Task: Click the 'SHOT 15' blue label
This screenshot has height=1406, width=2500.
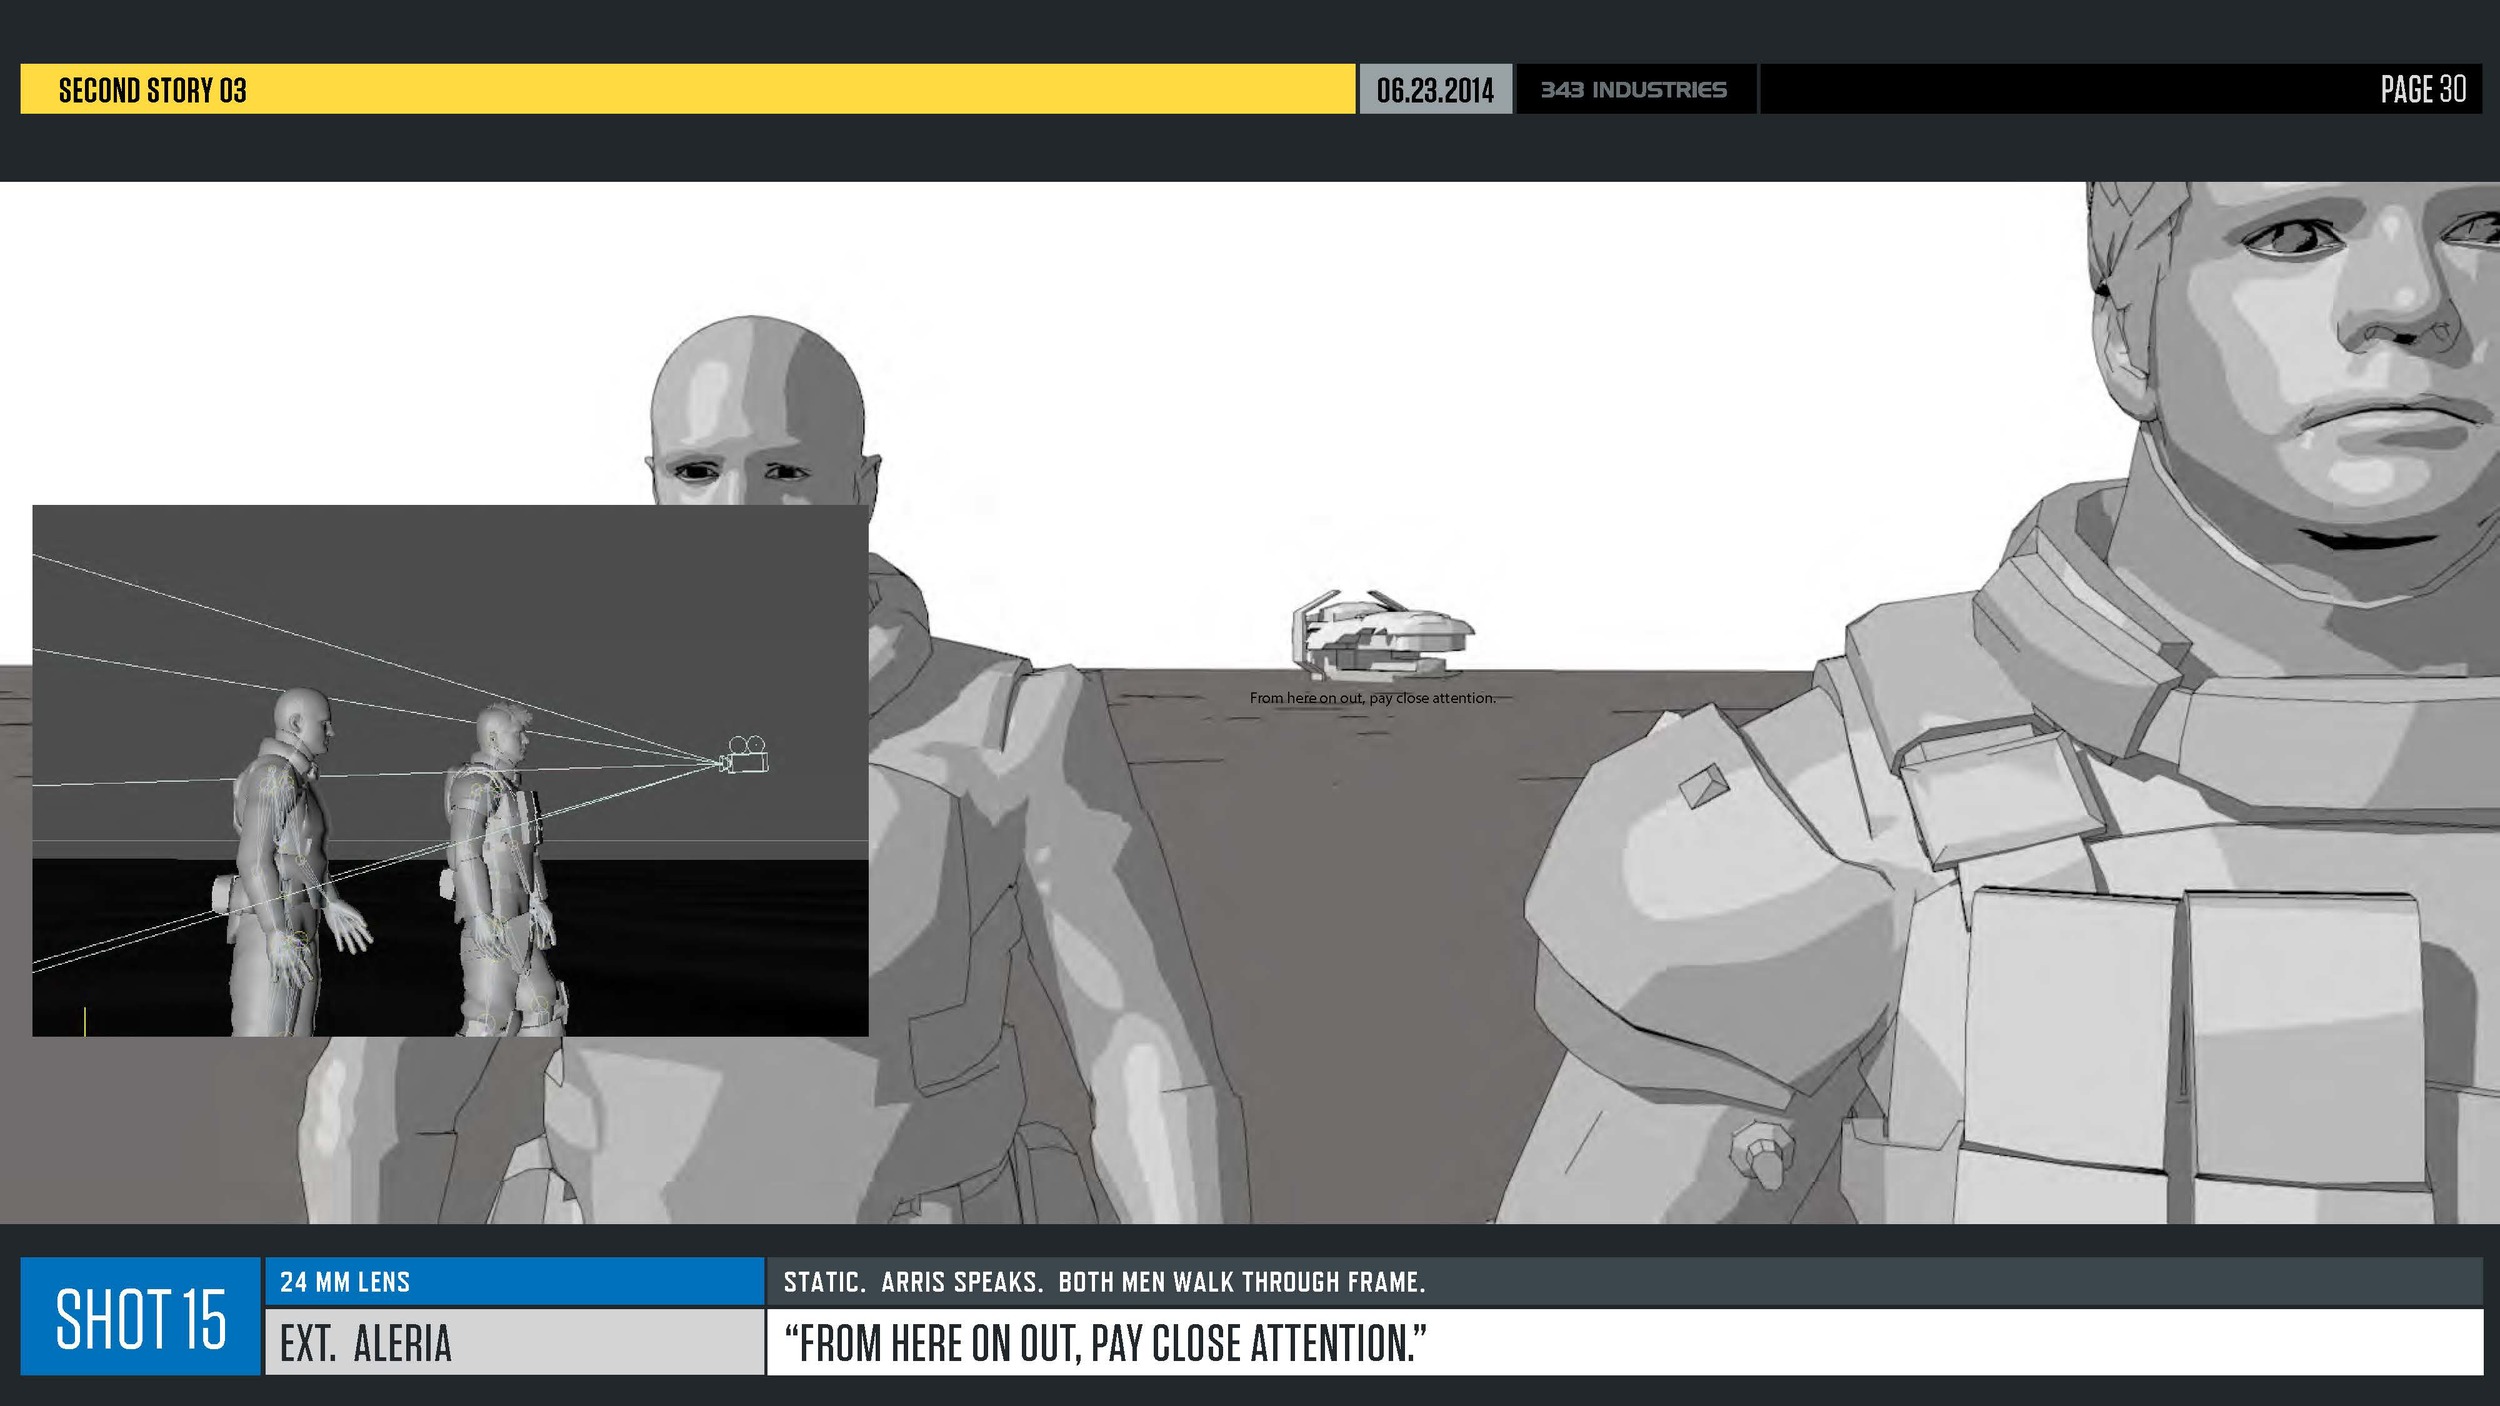Action: point(141,1317)
